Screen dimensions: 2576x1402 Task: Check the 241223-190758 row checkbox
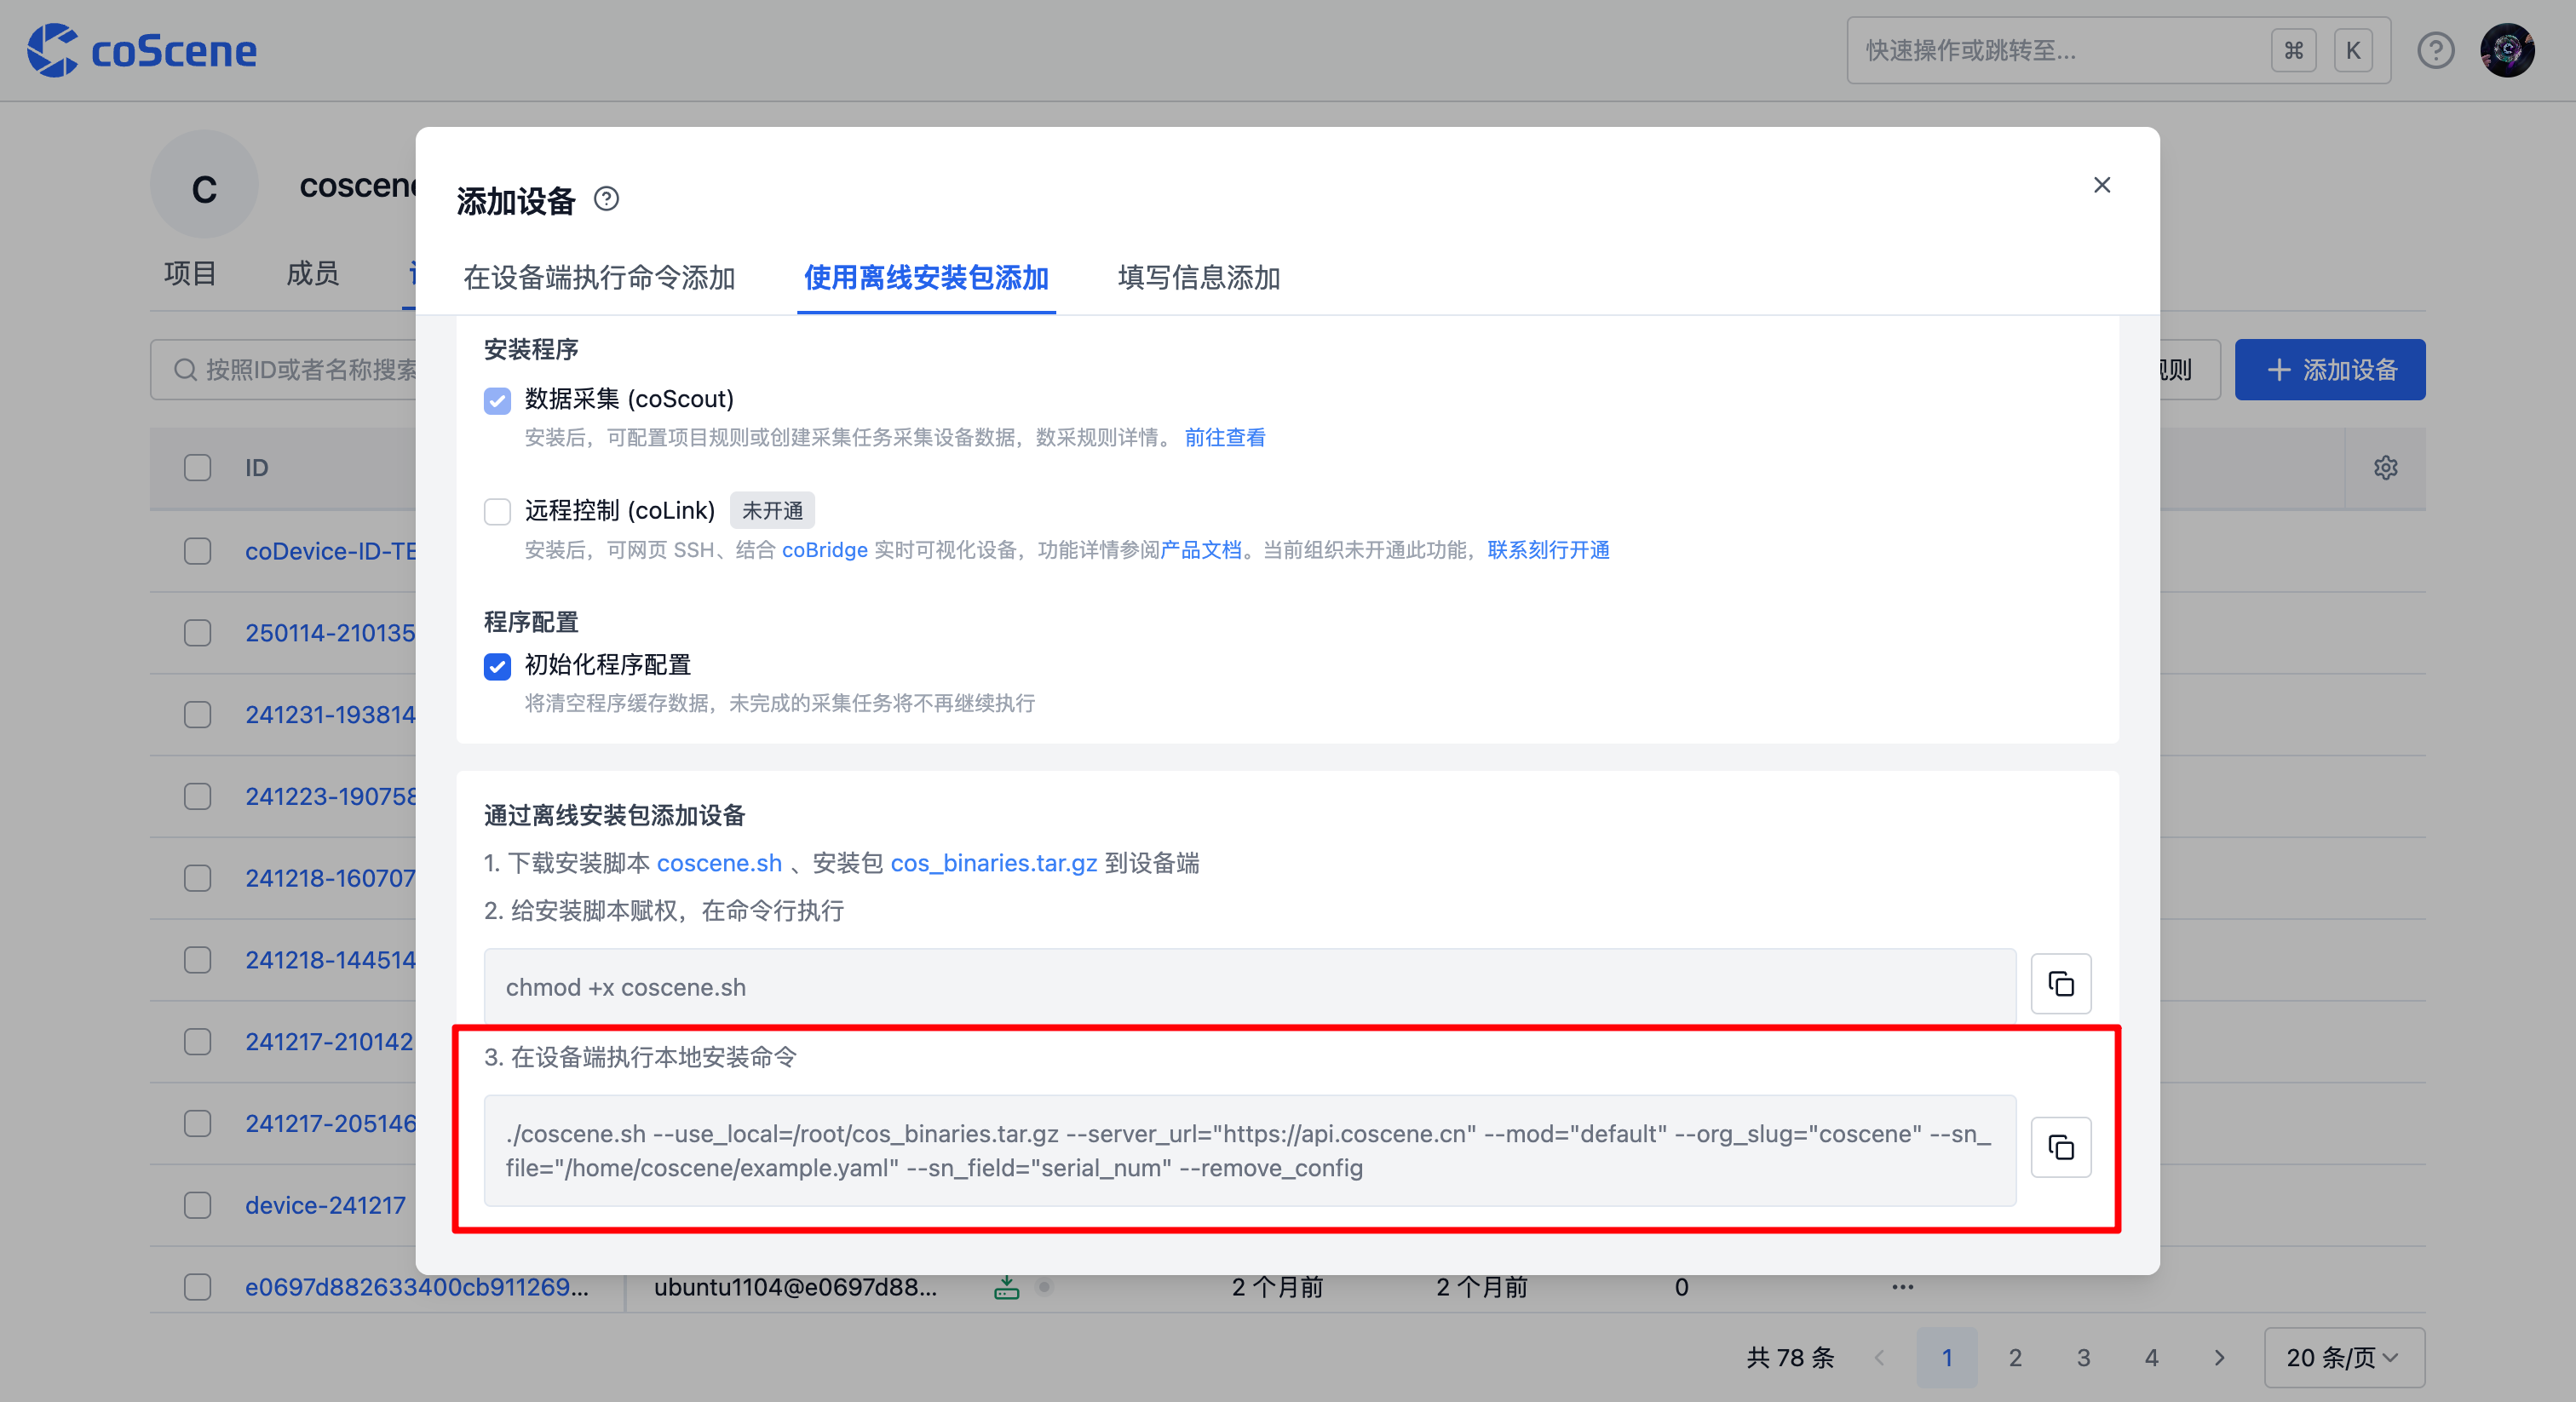tap(198, 797)
